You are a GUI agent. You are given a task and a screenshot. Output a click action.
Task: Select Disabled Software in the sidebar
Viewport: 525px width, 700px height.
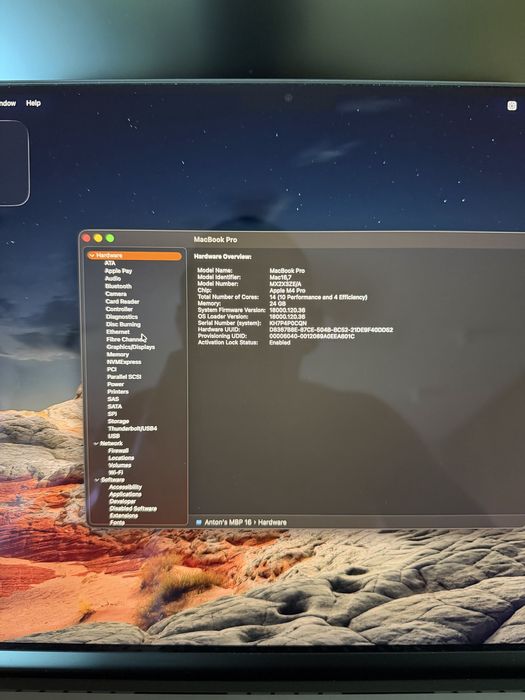coord(133,508)
